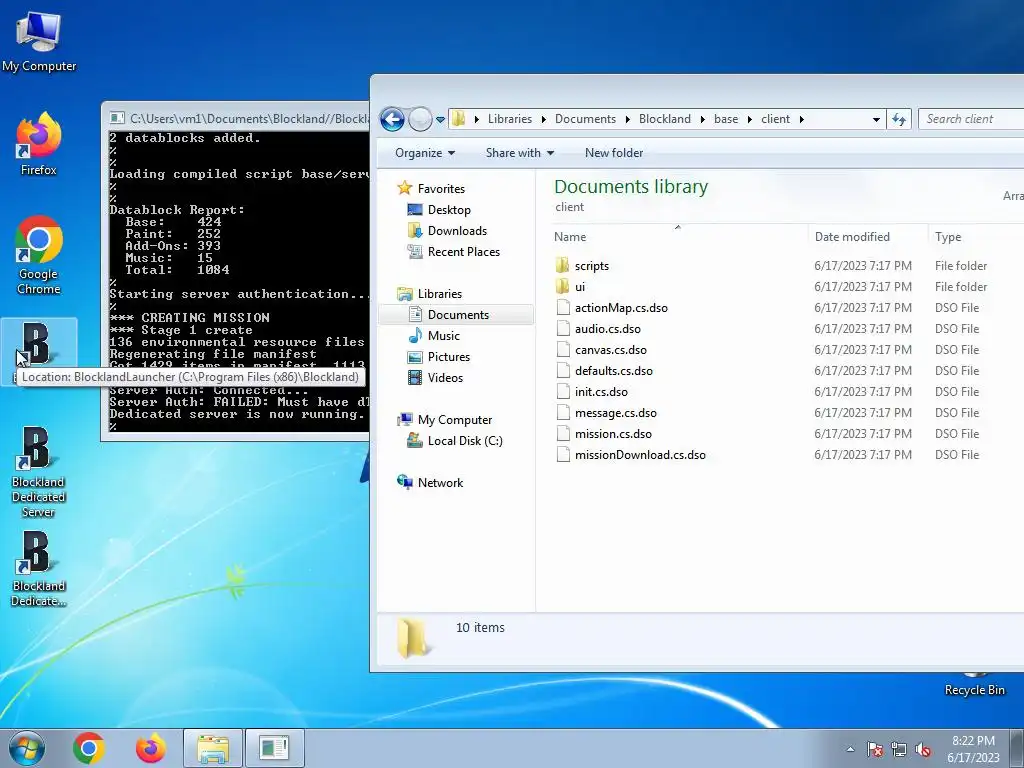Screen dimensions: 1024x768
Task: Select the canvas.cs.dso file
Action: (x=611, y=349)
